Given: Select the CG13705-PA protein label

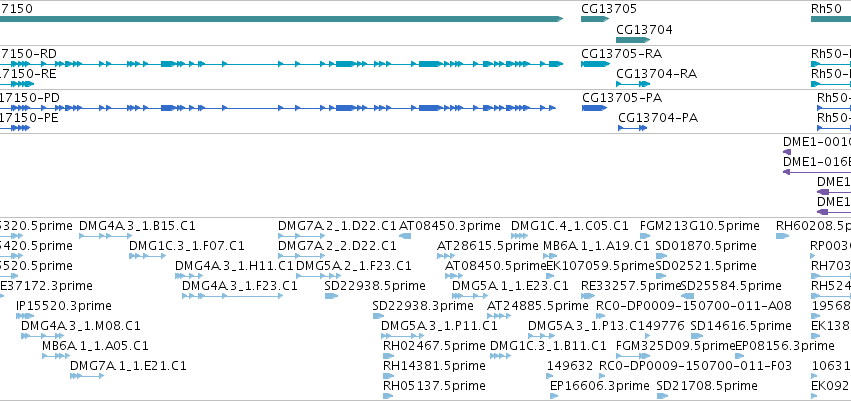Looking at the screenshot, I should pos(622,98).
